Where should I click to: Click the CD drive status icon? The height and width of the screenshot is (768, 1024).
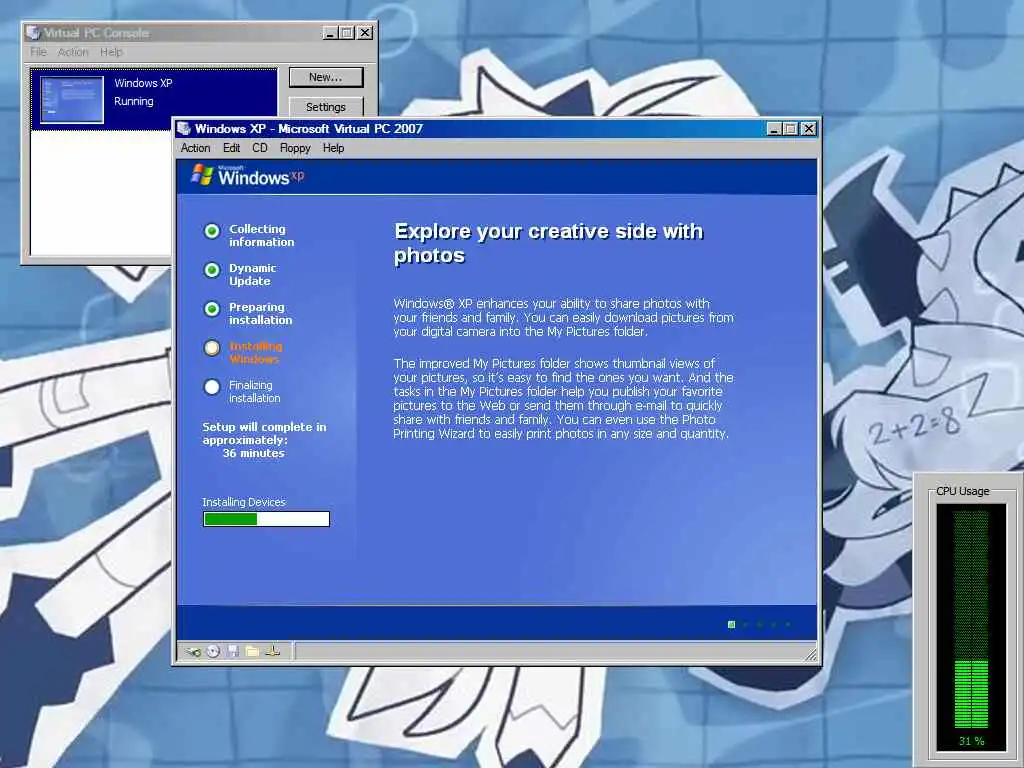click(214, 651)
